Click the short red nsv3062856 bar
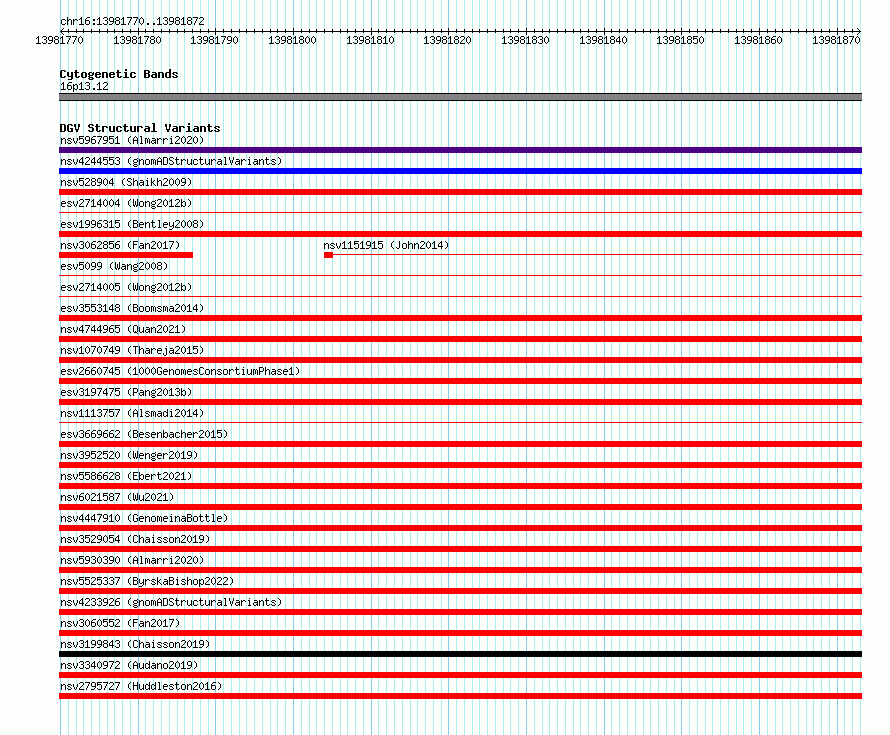The width and height of the screenshot is (890, 735). 126,255
